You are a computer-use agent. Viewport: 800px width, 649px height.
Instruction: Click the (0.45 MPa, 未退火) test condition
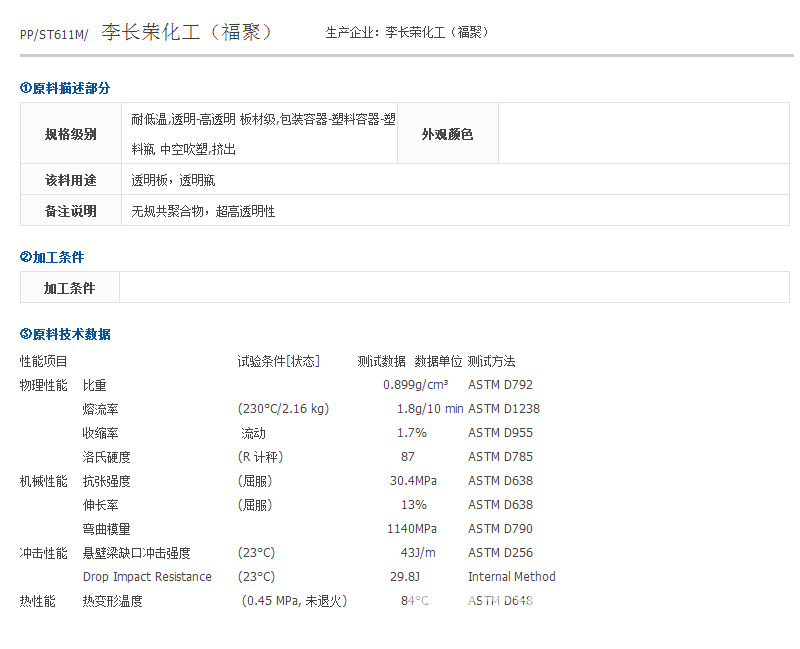[x=294, y=601]
